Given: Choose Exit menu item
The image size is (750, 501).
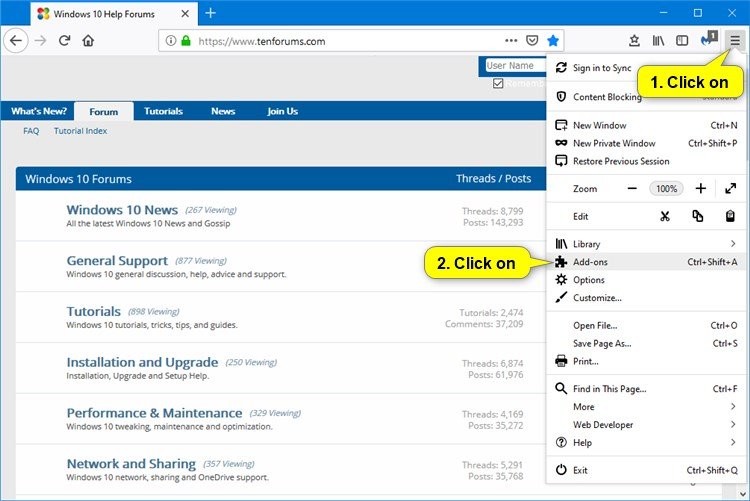Looking at the screenshot, I should pyautogui.click(x=647, y=470).
